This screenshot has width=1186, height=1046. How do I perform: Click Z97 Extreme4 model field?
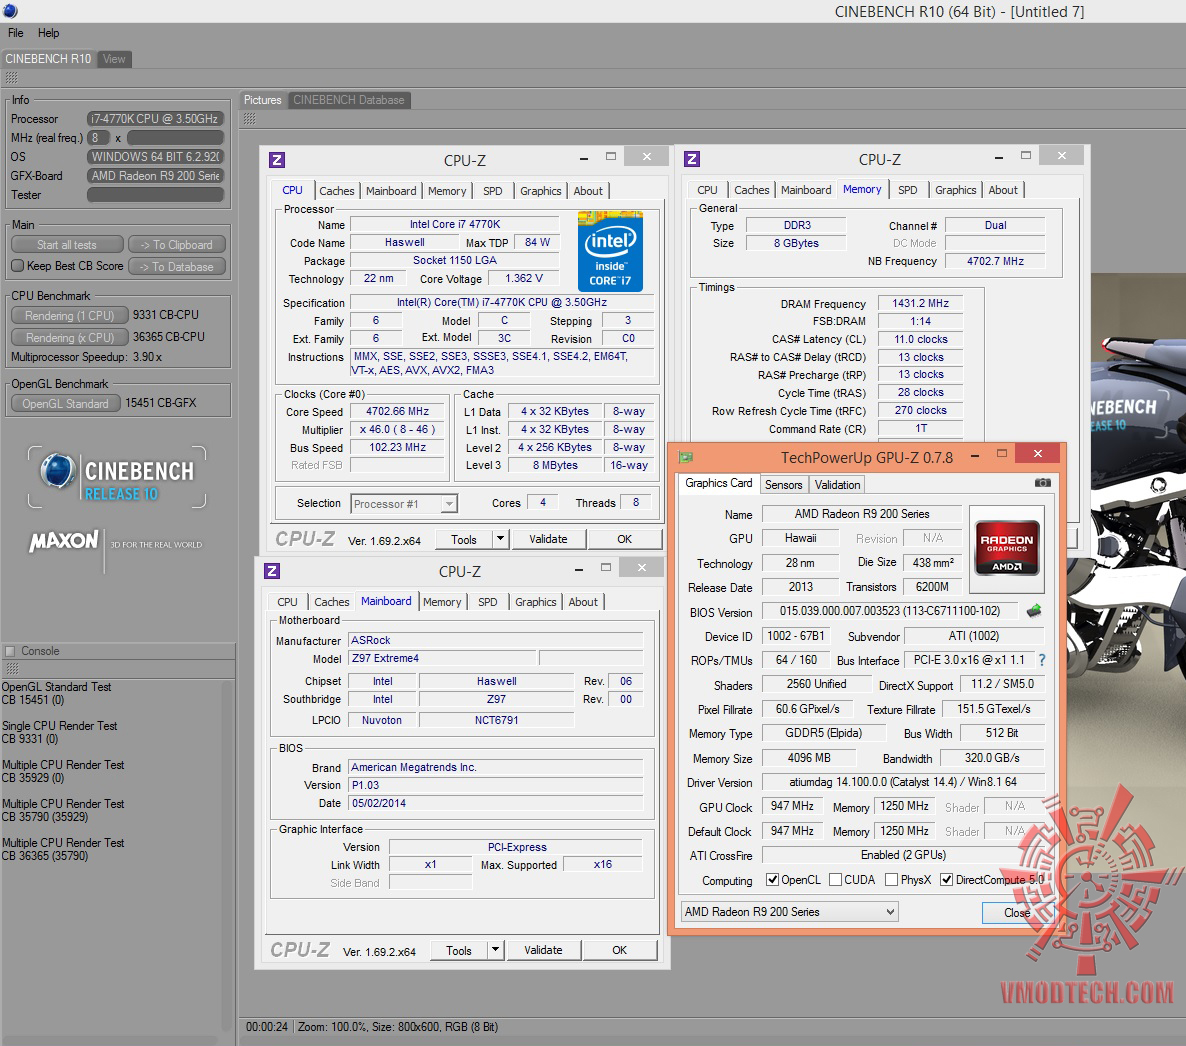point(442,658)
